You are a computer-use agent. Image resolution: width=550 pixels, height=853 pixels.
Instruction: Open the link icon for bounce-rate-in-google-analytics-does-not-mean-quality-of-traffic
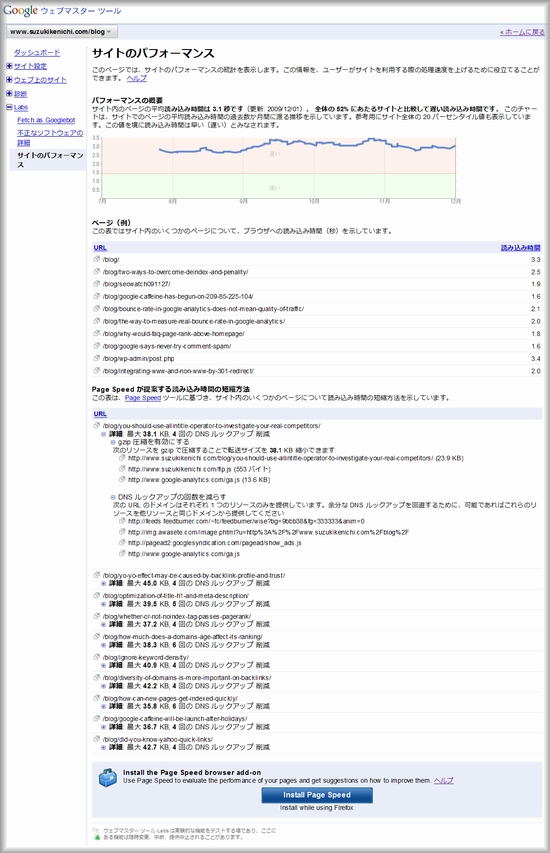click(x=96, y=308)
